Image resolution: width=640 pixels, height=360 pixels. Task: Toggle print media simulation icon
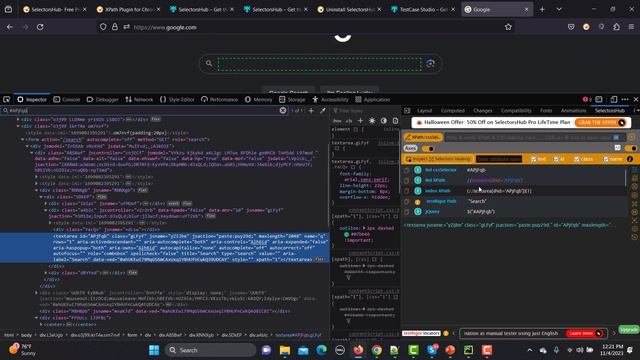(x=395, y=121)
